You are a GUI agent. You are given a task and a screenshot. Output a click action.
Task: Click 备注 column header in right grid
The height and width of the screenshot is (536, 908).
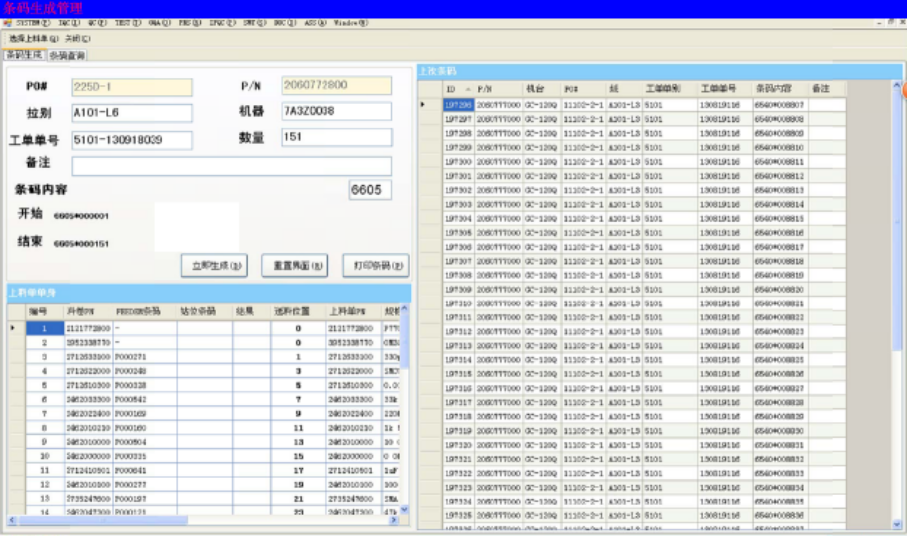826,89
